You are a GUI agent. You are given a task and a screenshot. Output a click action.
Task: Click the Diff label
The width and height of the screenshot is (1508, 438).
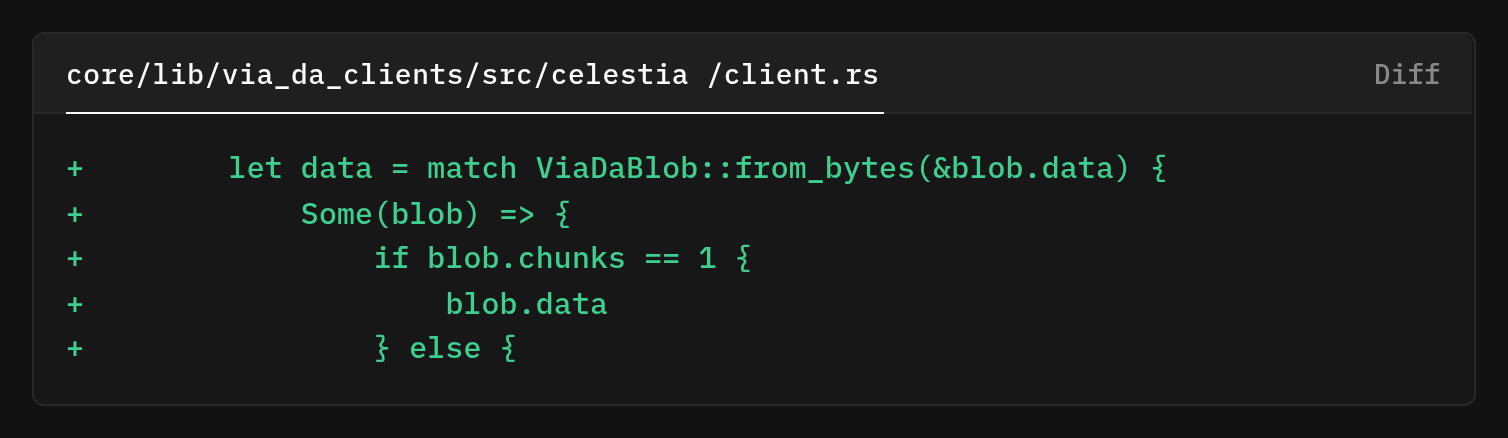click(x=1406, y=75)
